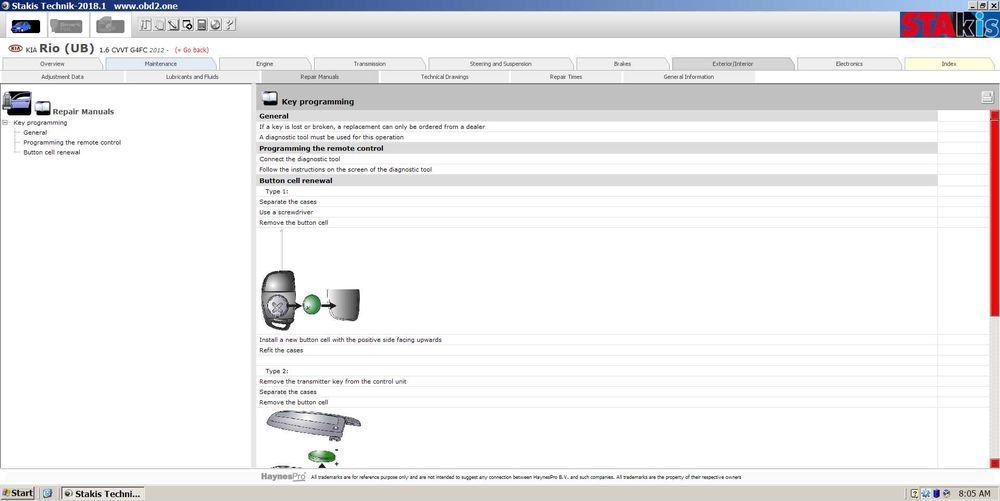Image resolution: width=1000 pixels, height=501 pixels.
Task: Click the blue shield tray icon
Action: pyautogui.click(x=936, y=493)
